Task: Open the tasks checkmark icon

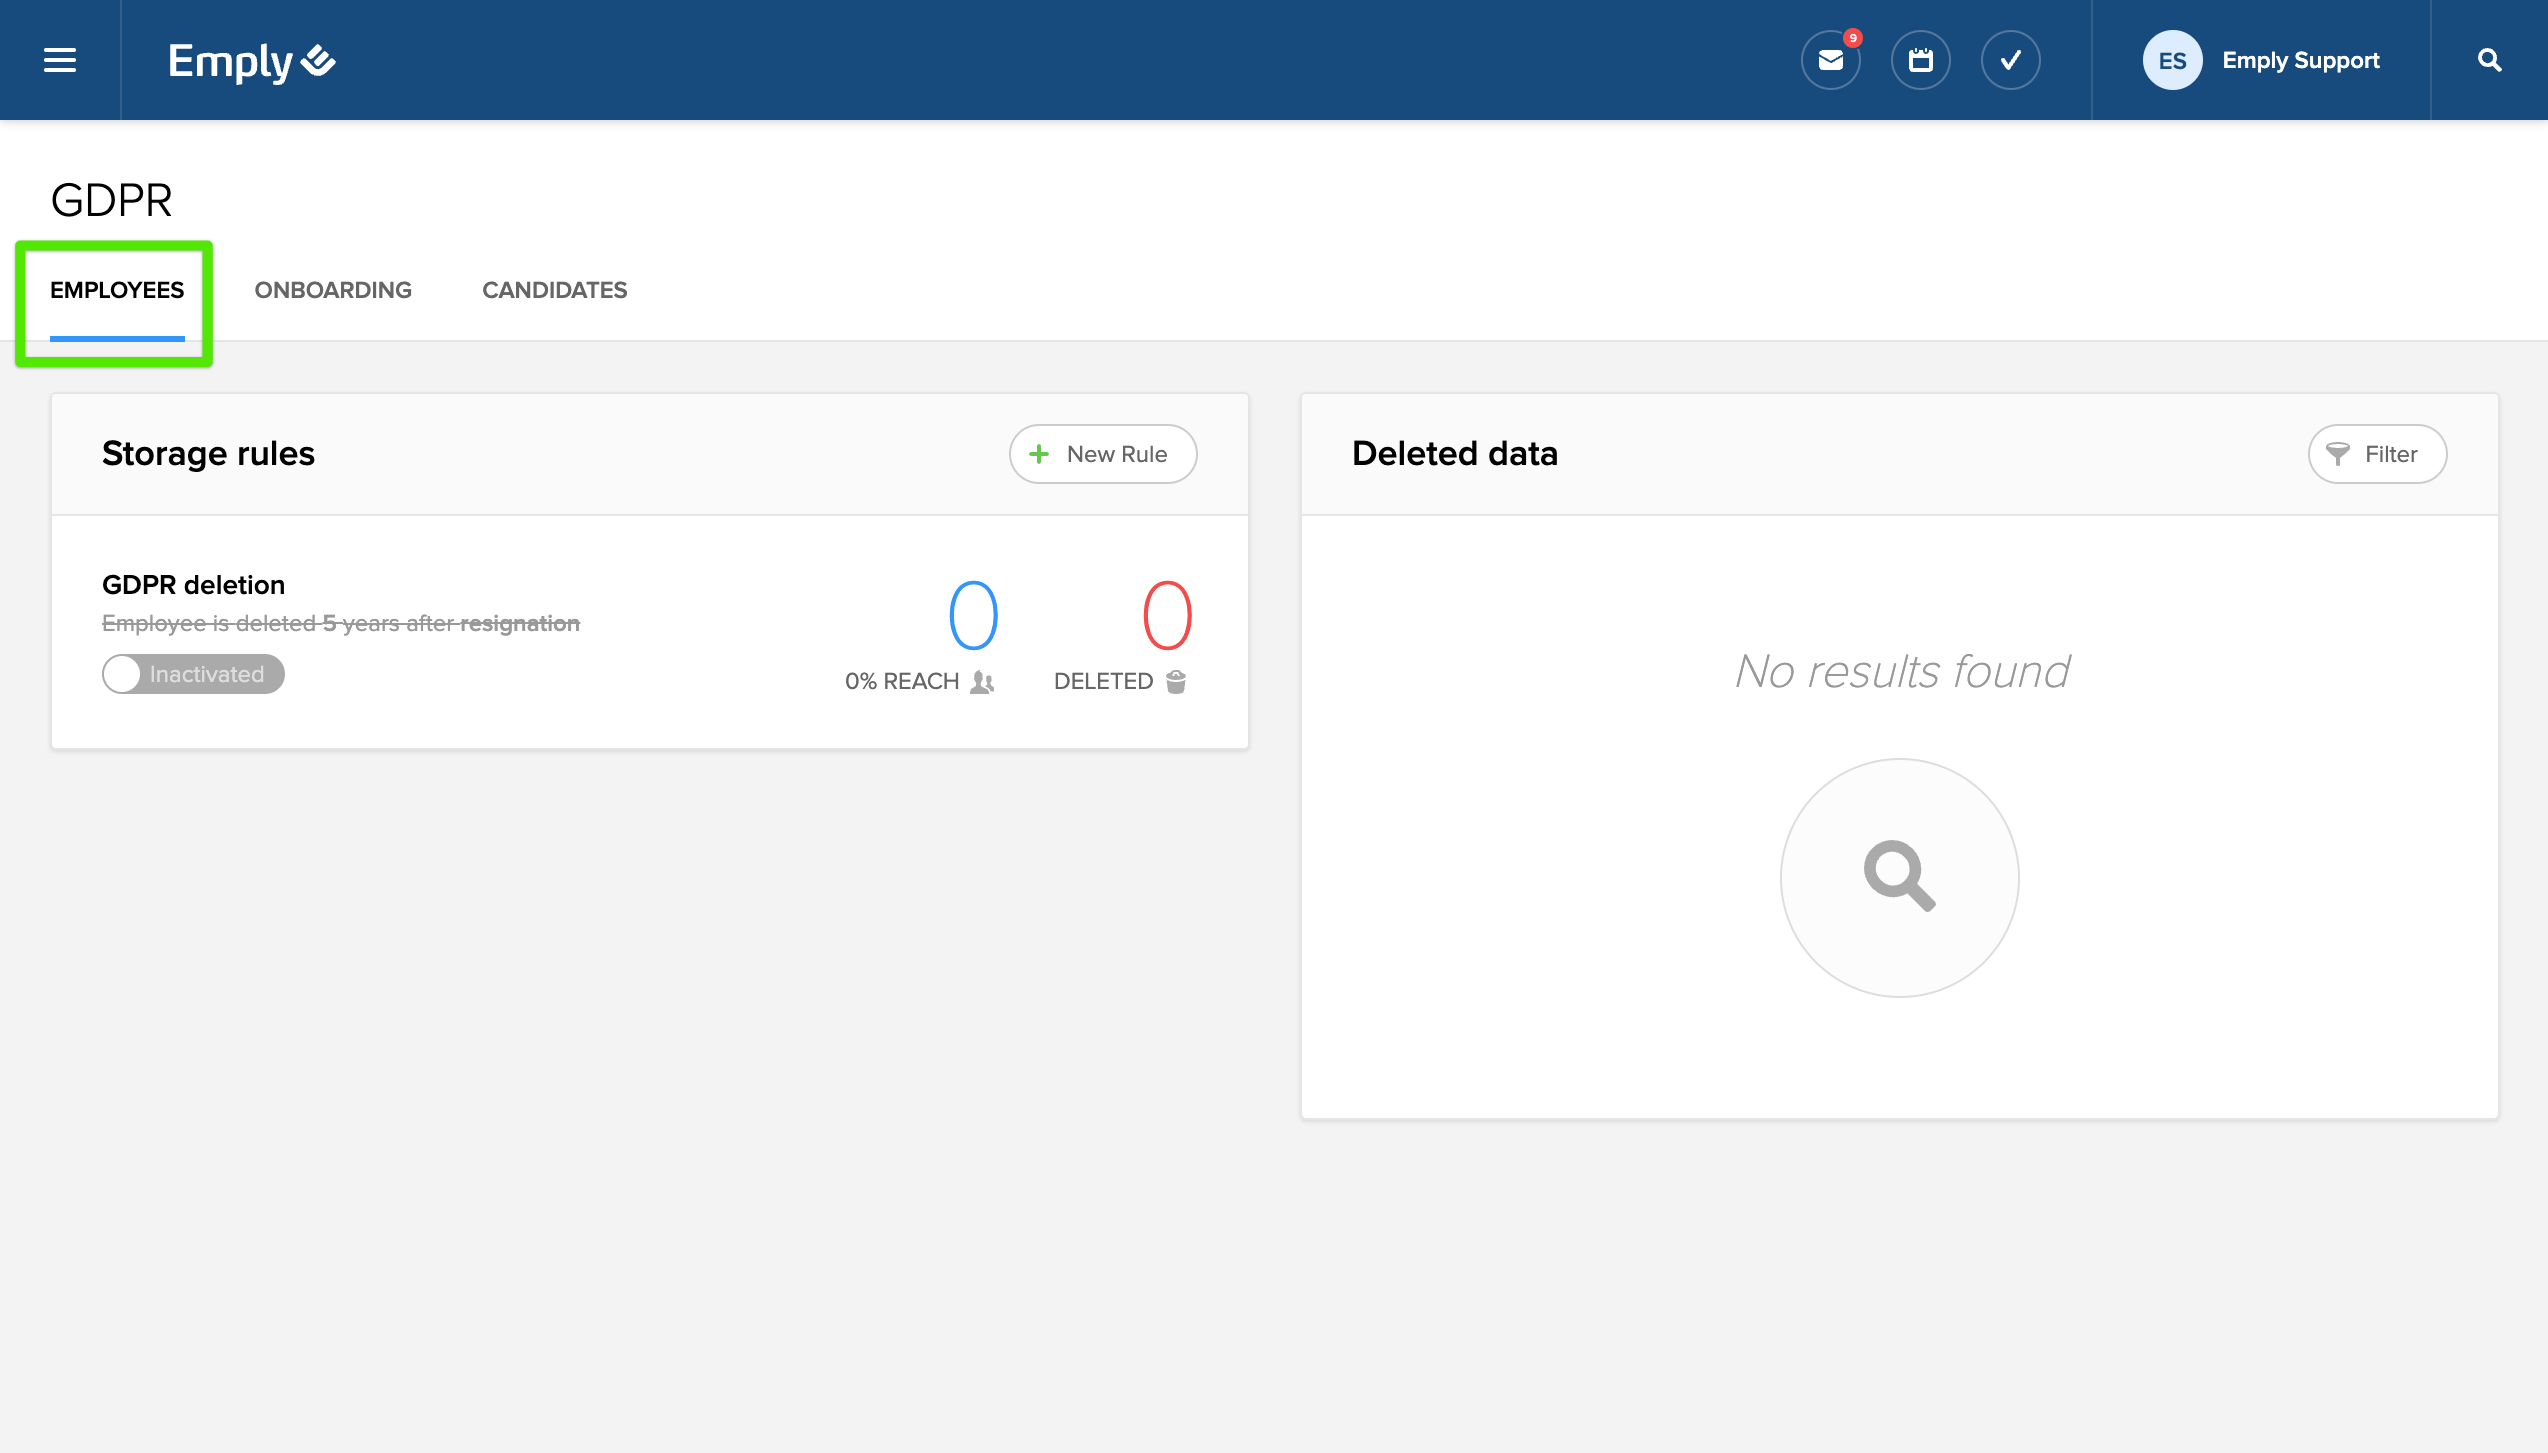Action: click(x=2010, y=60)
